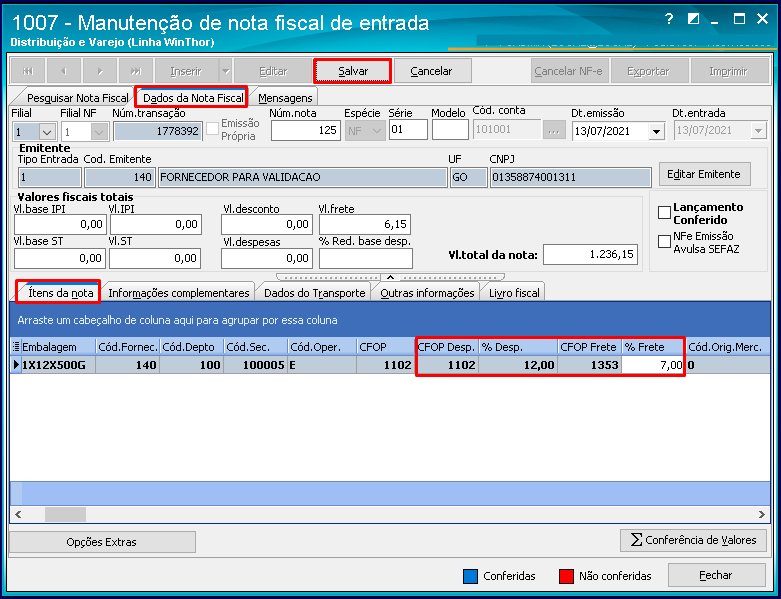781x599 pixels.
Task: Click the Editar button
Action: (273, 71)
